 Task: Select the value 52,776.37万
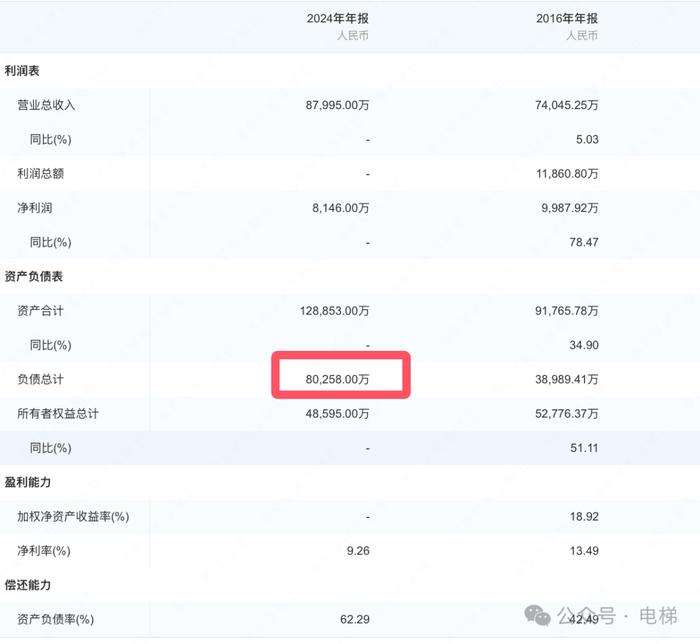pyautogui.click(x=567, y=414)
